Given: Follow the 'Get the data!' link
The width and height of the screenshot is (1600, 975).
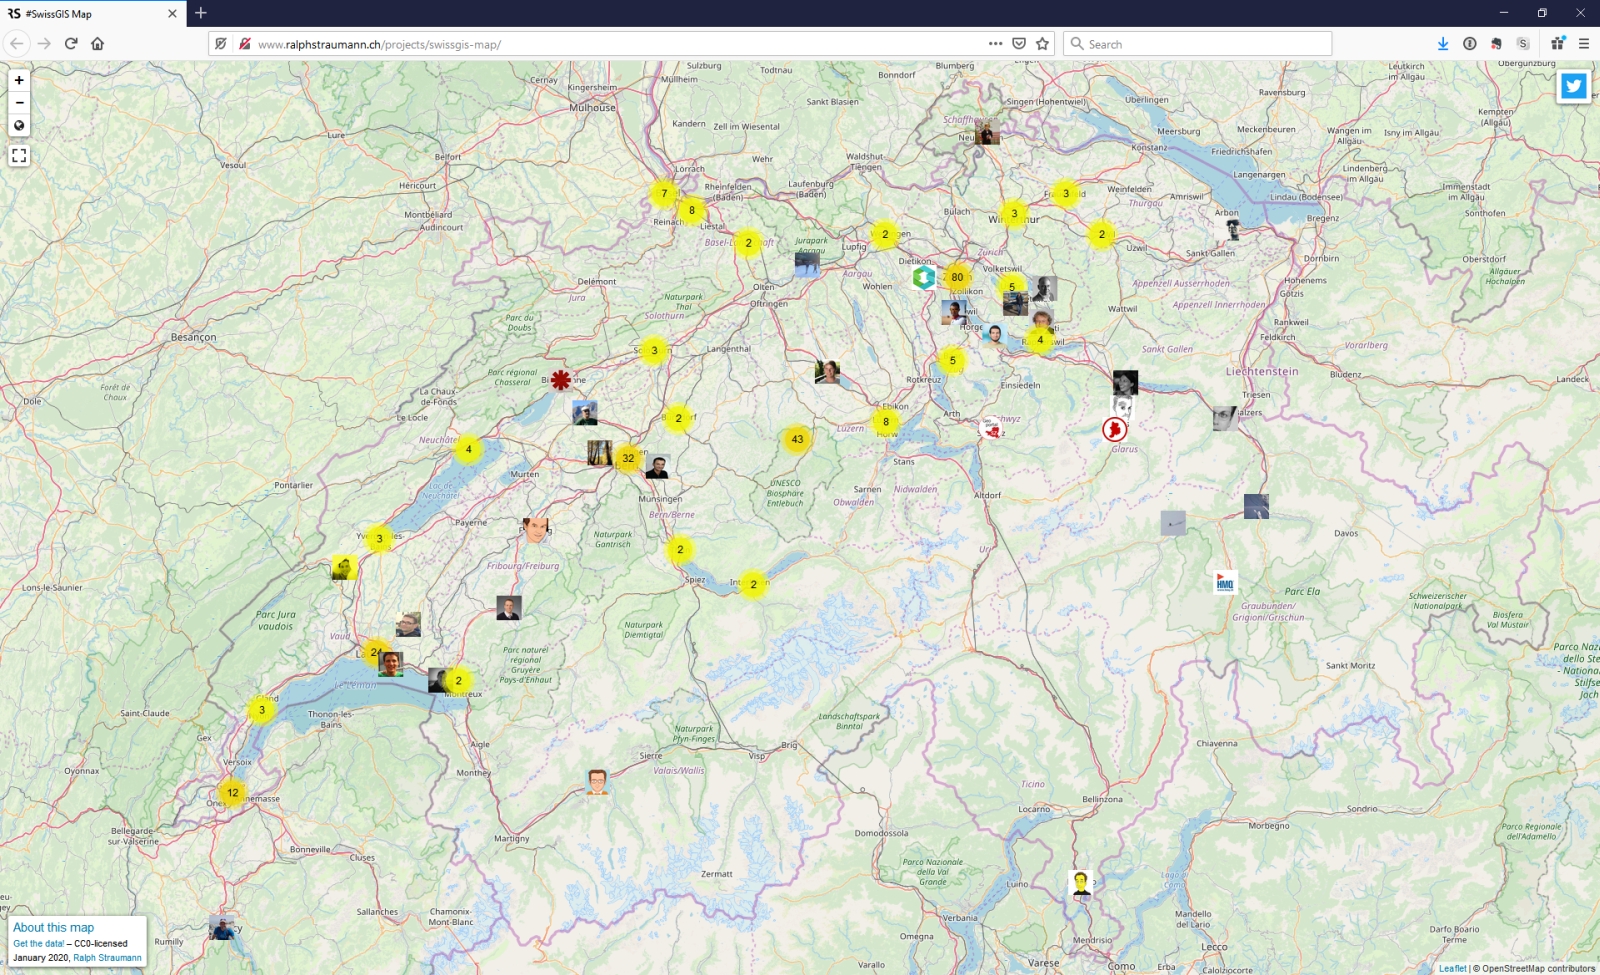Looking at the screenshot, I should pos(39,941).
